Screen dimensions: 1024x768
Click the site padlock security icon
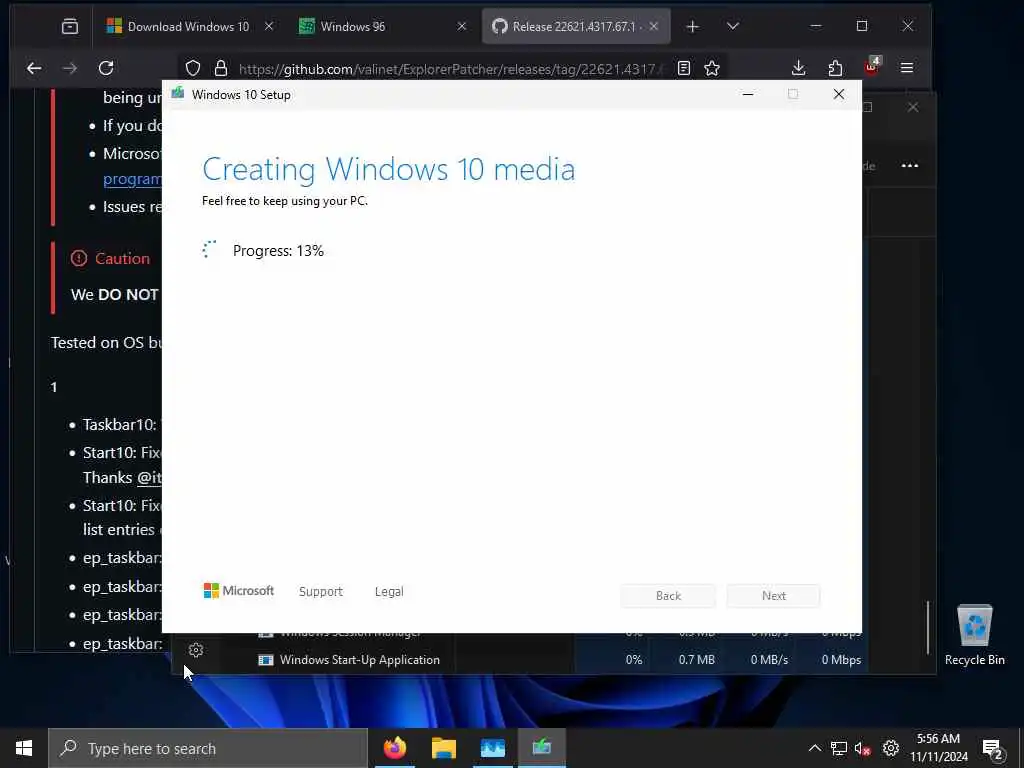[221, 68]
